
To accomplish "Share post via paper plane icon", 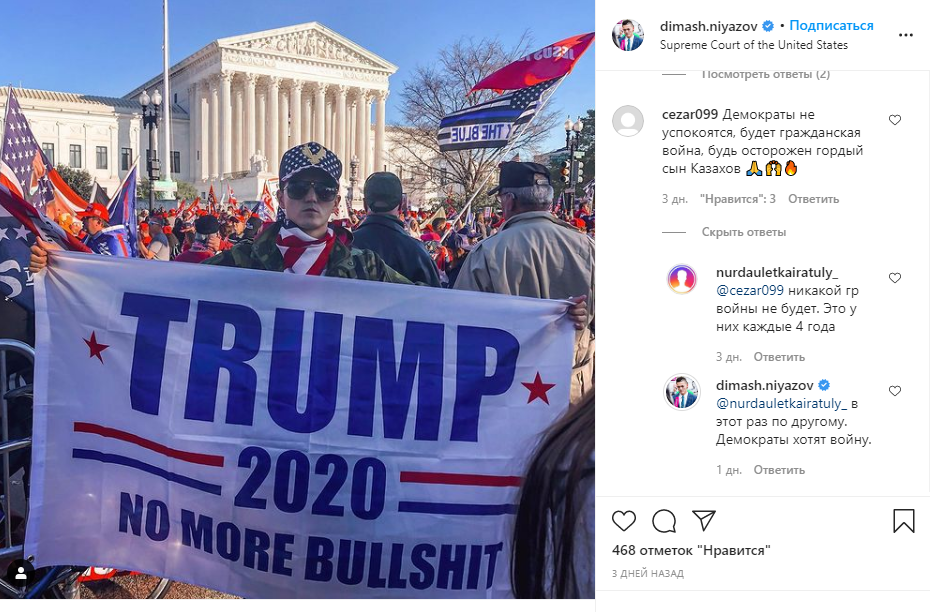I will [x=704, y=520].
